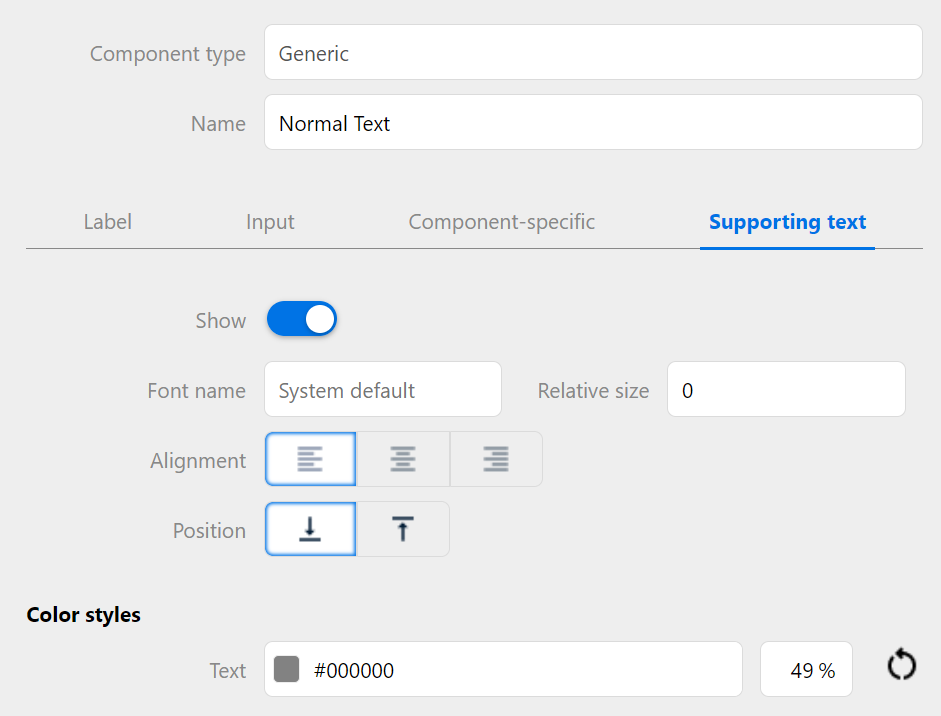Choose center alignment icon

click(x=403, y=460)
